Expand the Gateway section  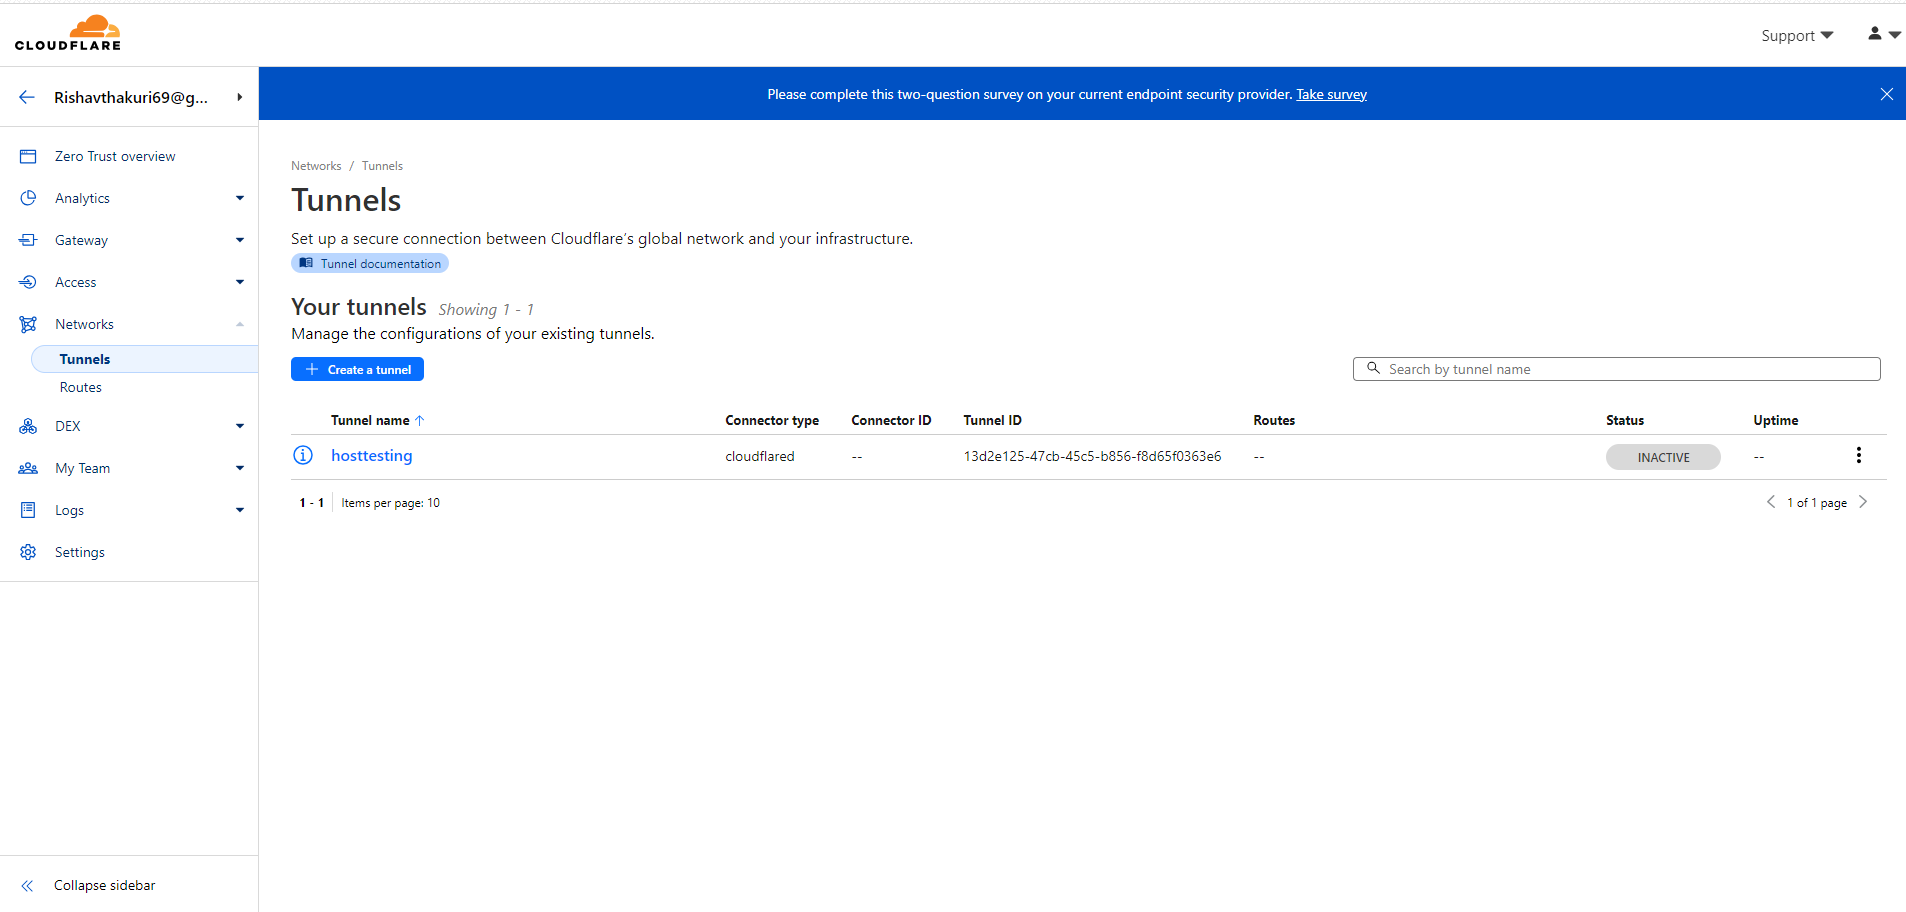(240, 240)
